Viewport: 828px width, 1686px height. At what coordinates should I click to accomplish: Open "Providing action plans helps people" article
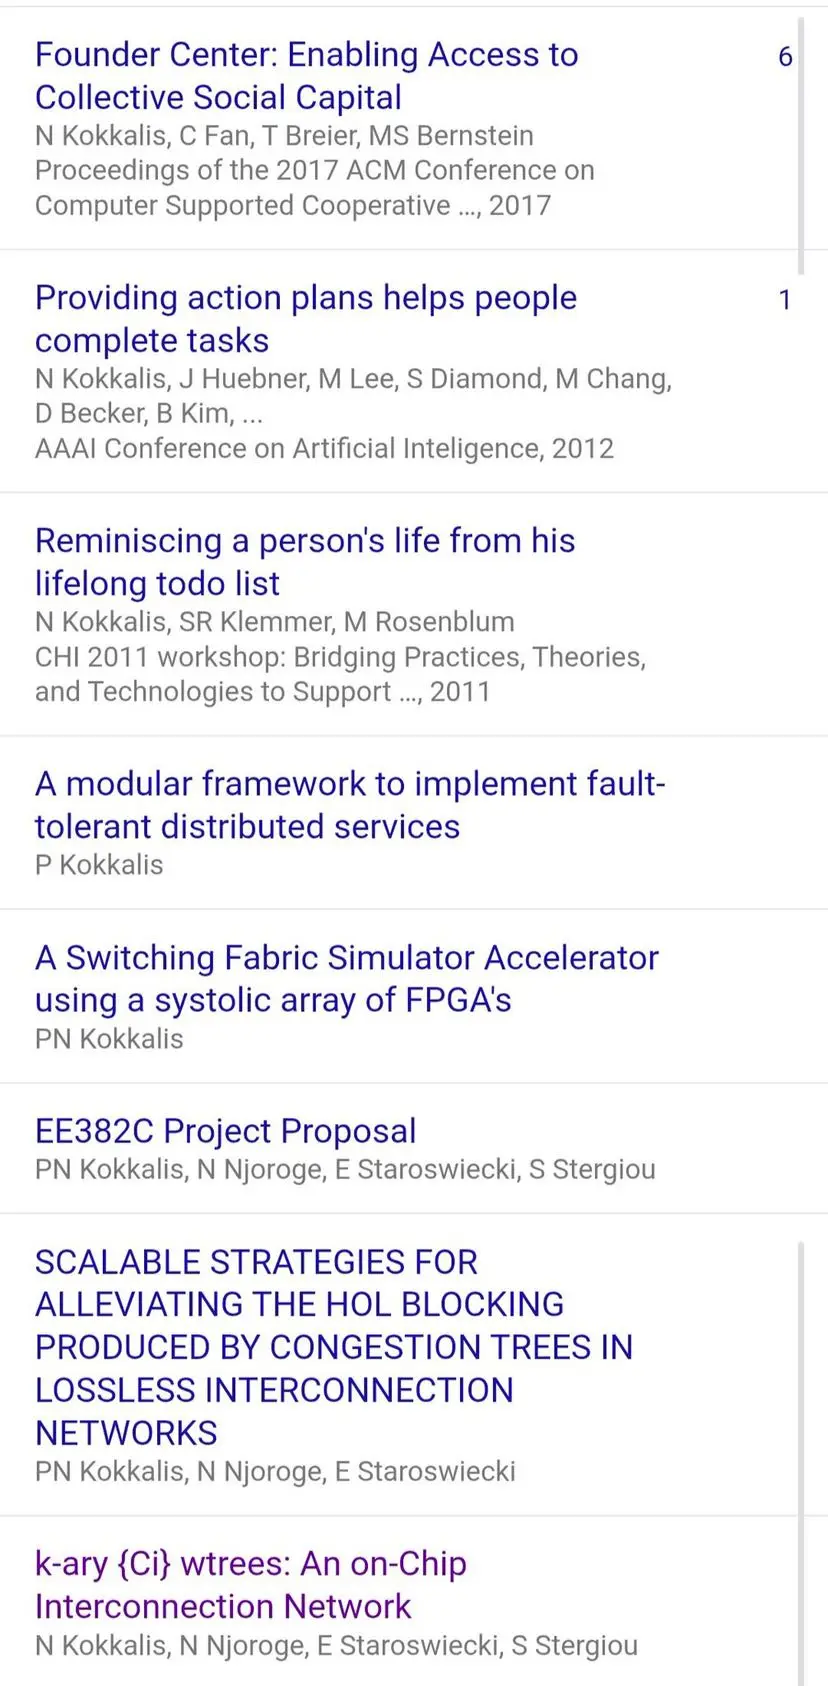(306, 319)
